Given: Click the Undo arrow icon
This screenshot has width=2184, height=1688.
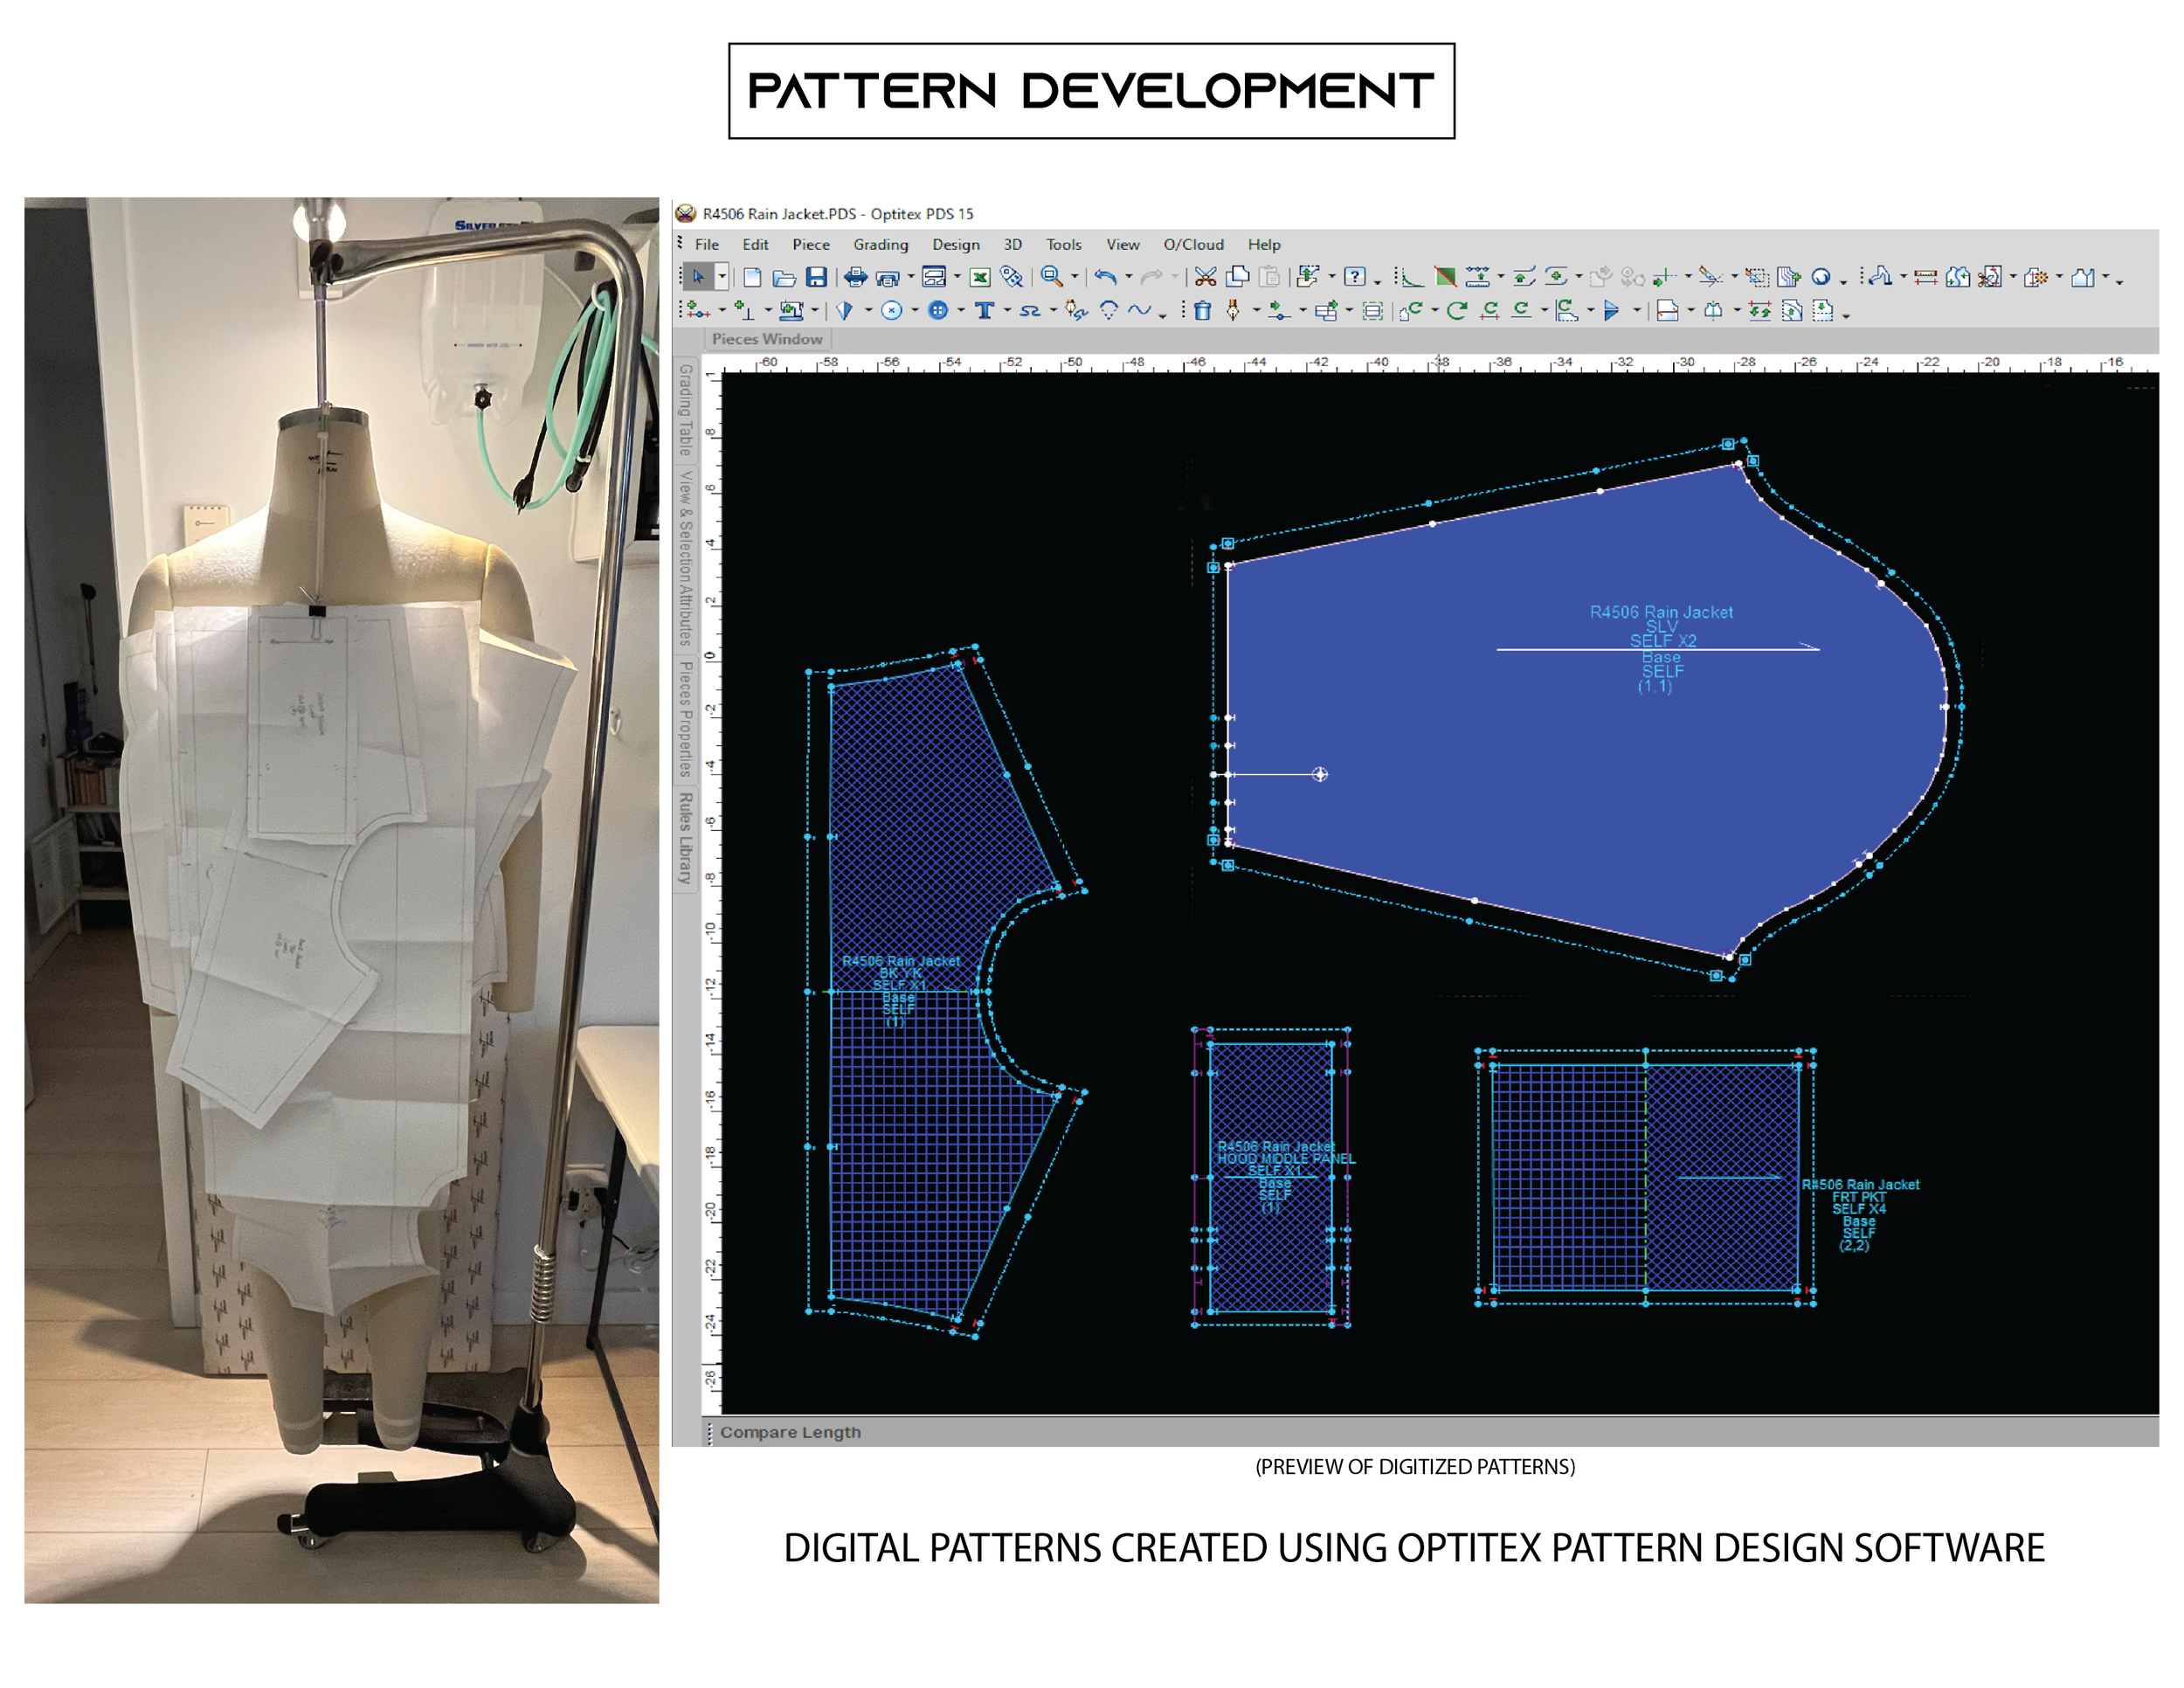Looking at the screenshot, I should (1104, 277).
